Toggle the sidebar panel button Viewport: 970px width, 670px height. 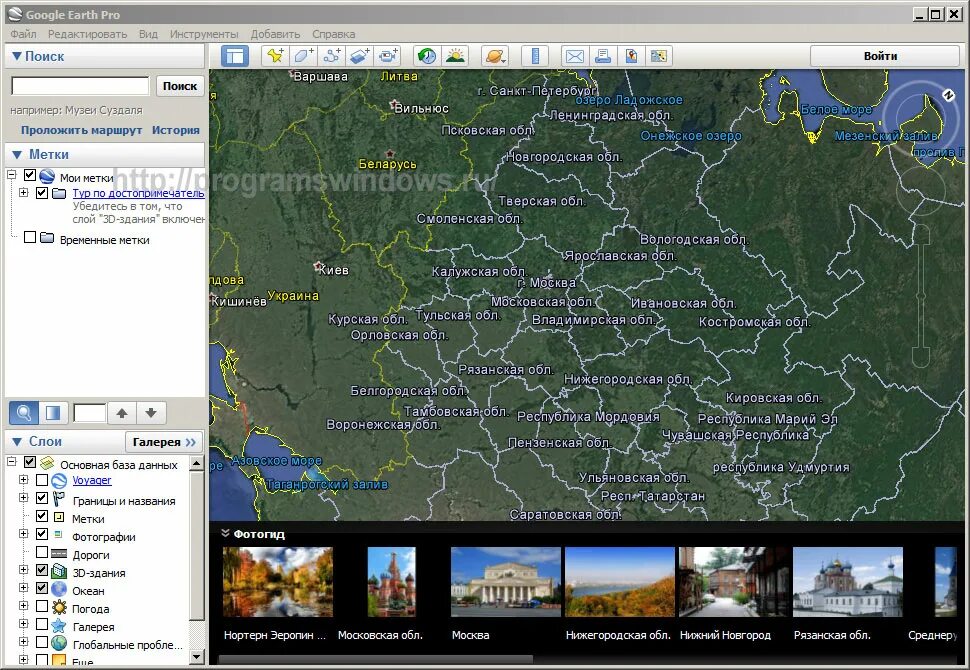click(235, 56)
